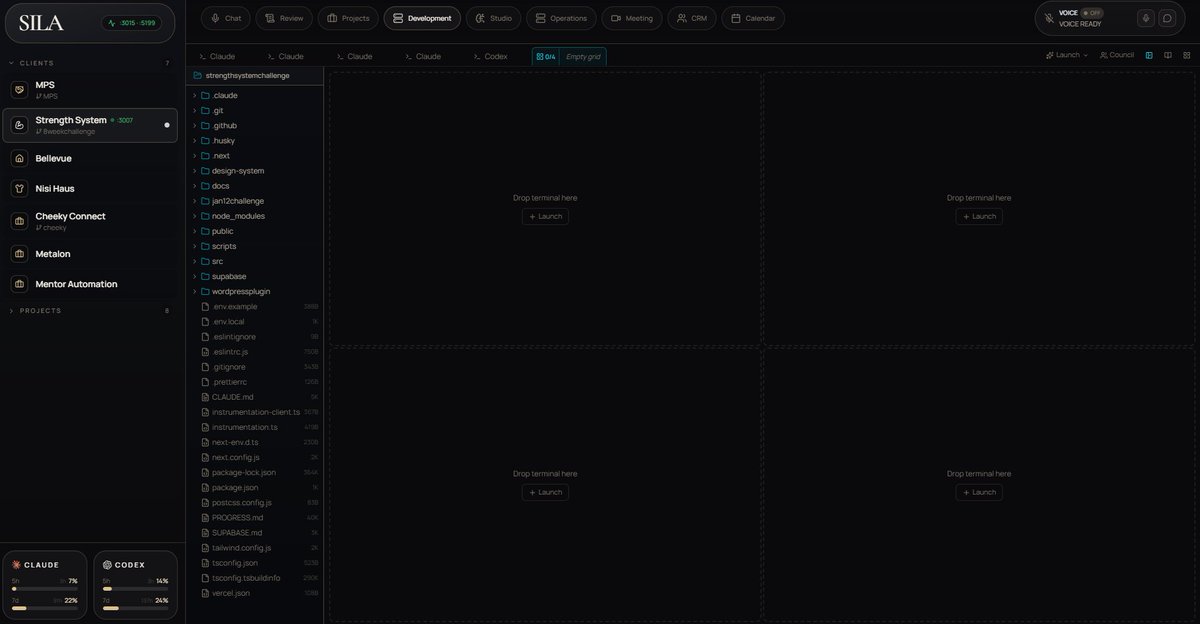Select the 0/4 Empty grid tab
This screenshot has width=1200, height=624.
[x=569, y=56]
